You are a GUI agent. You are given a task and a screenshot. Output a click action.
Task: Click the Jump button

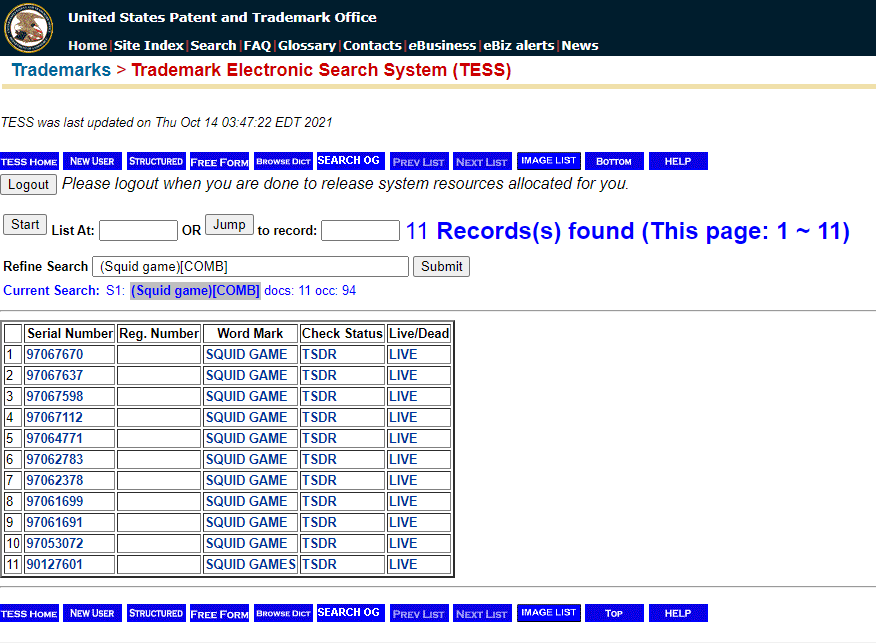coord(229,225)
